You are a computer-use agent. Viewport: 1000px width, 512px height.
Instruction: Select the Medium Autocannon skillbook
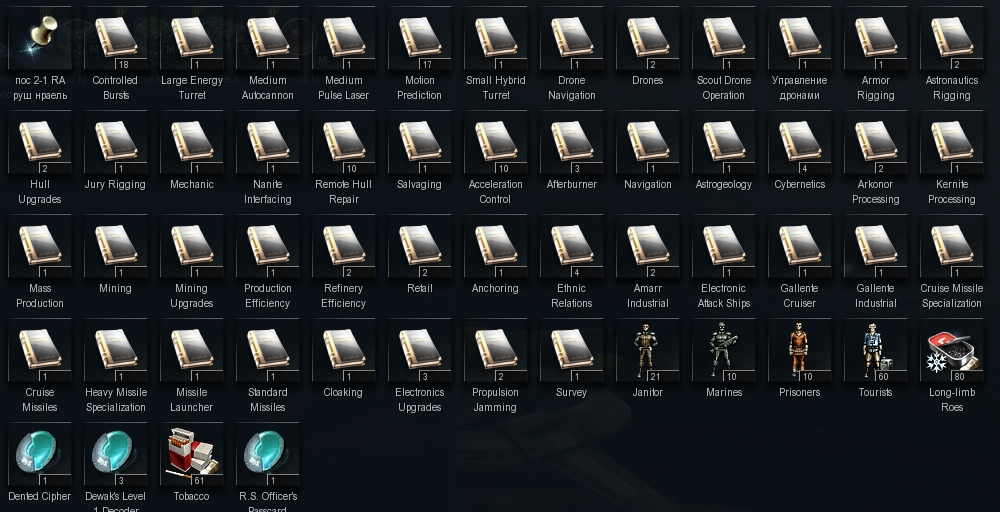[x=268, y=38]
